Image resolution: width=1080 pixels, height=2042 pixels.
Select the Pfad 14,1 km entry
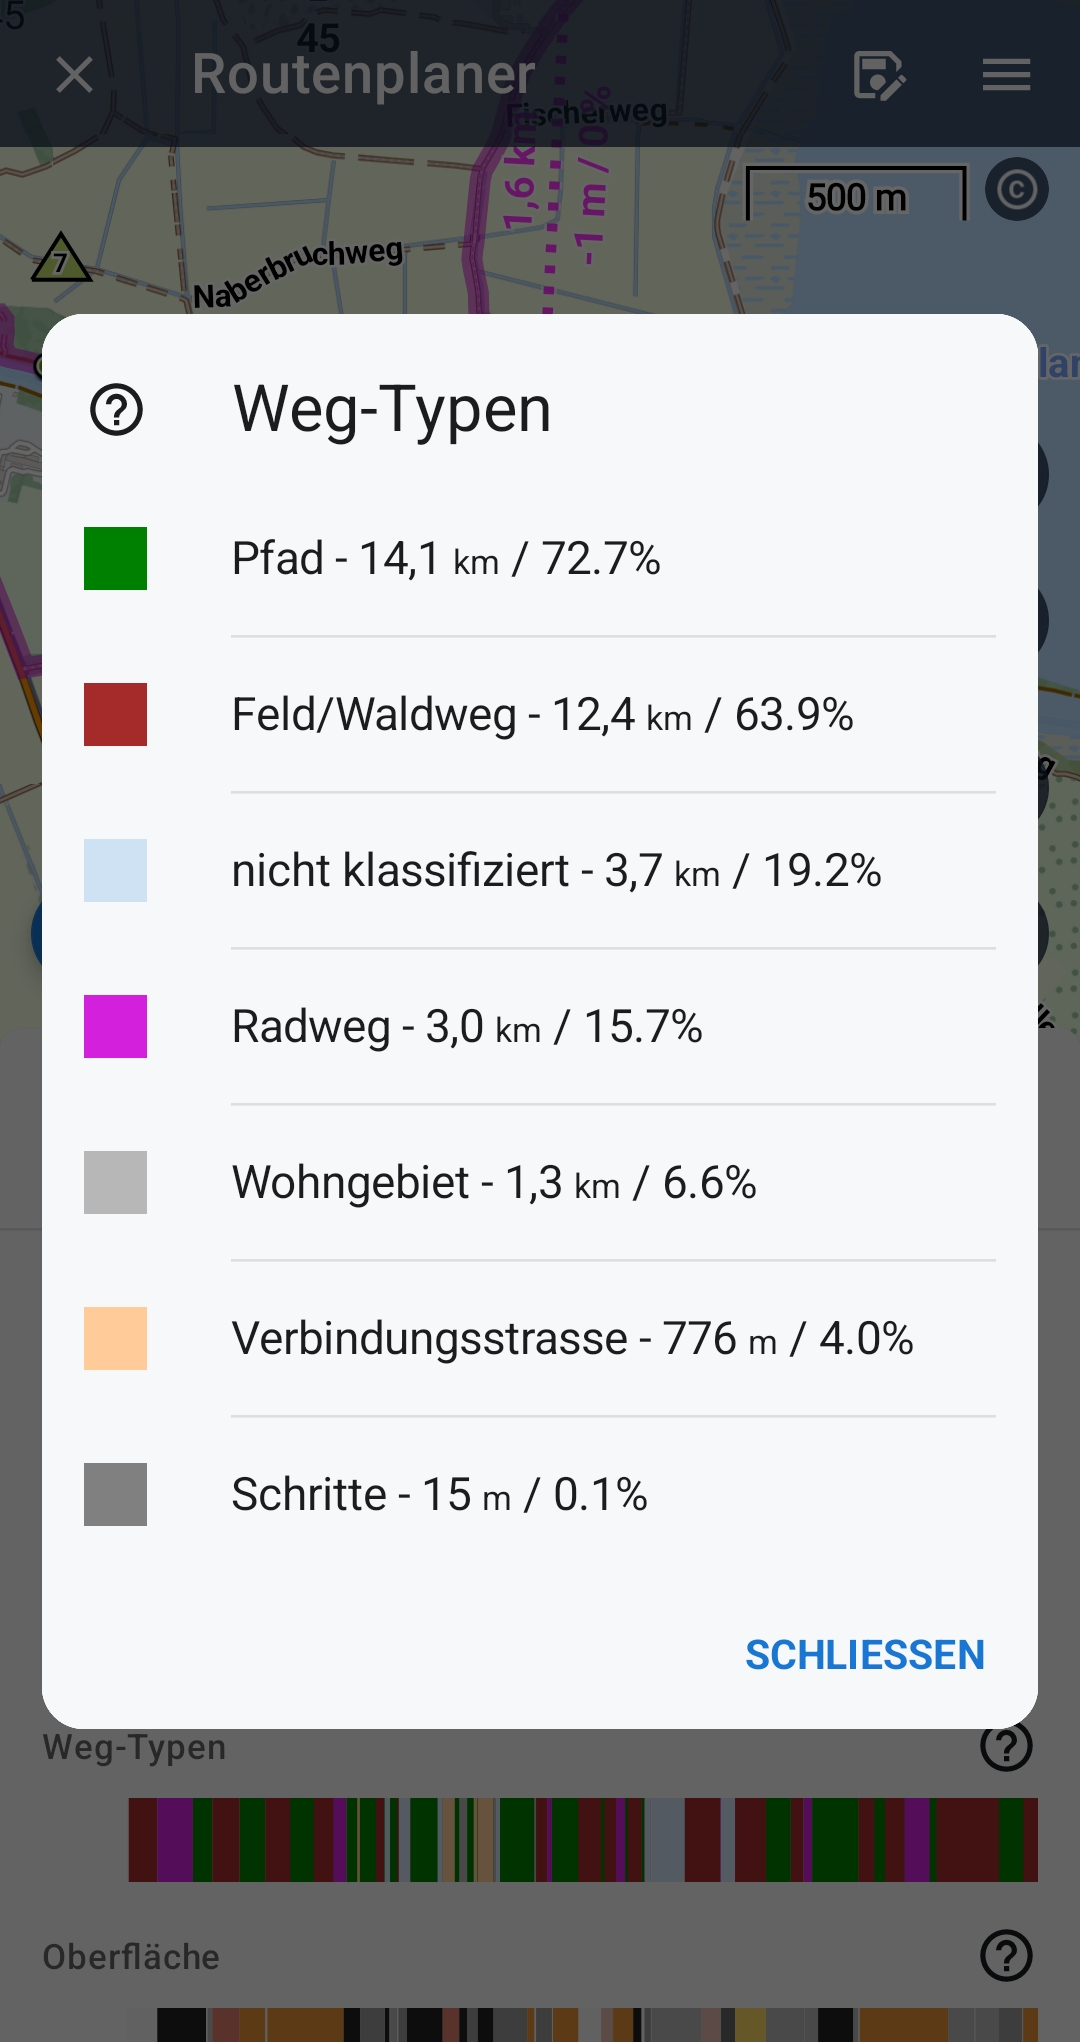(x=446, y=559)
